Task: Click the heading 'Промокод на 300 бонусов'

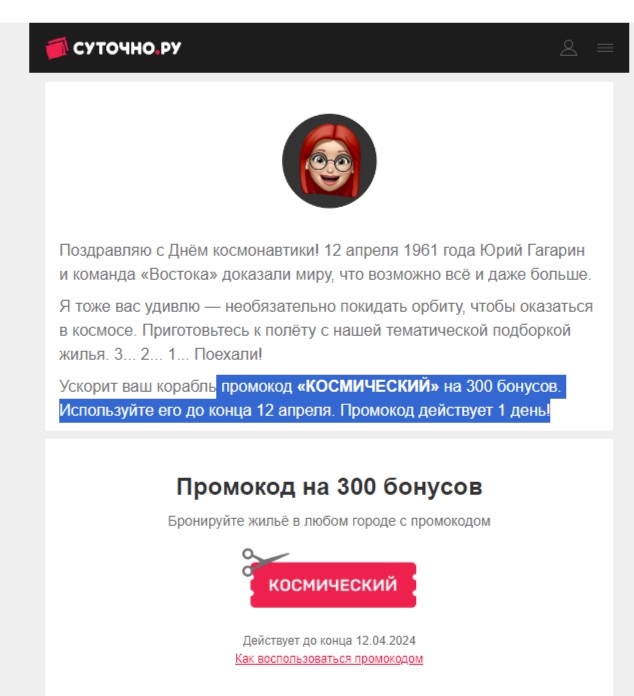Action: pos(329,487)
